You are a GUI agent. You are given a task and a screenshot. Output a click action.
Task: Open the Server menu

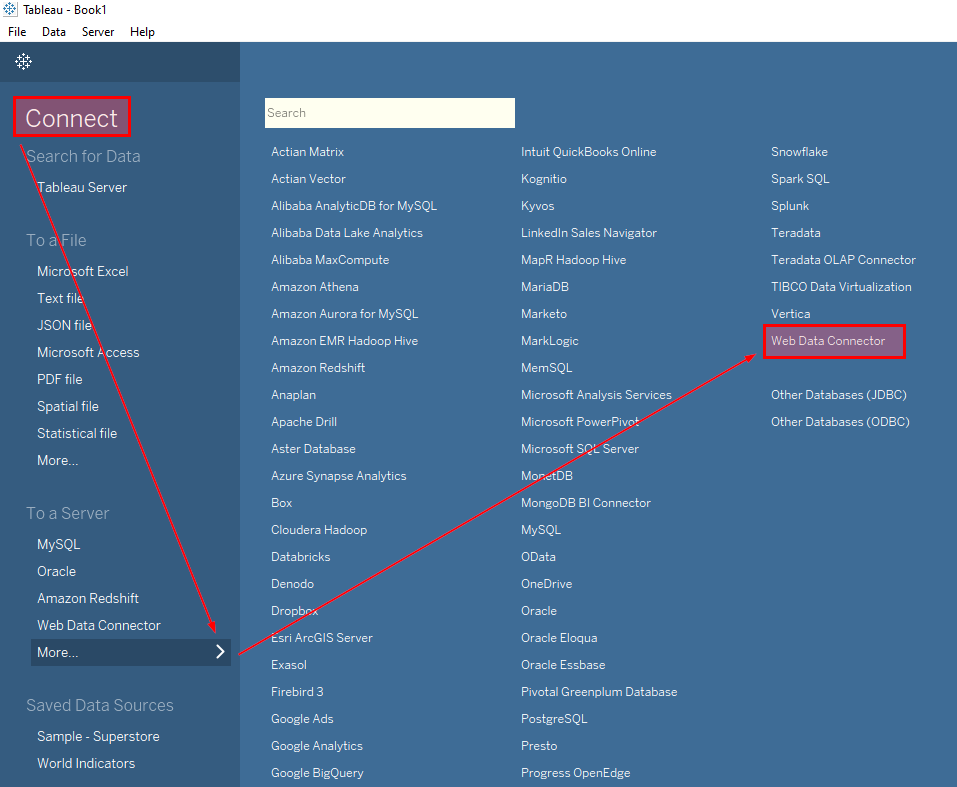click(x=98, y=32)
